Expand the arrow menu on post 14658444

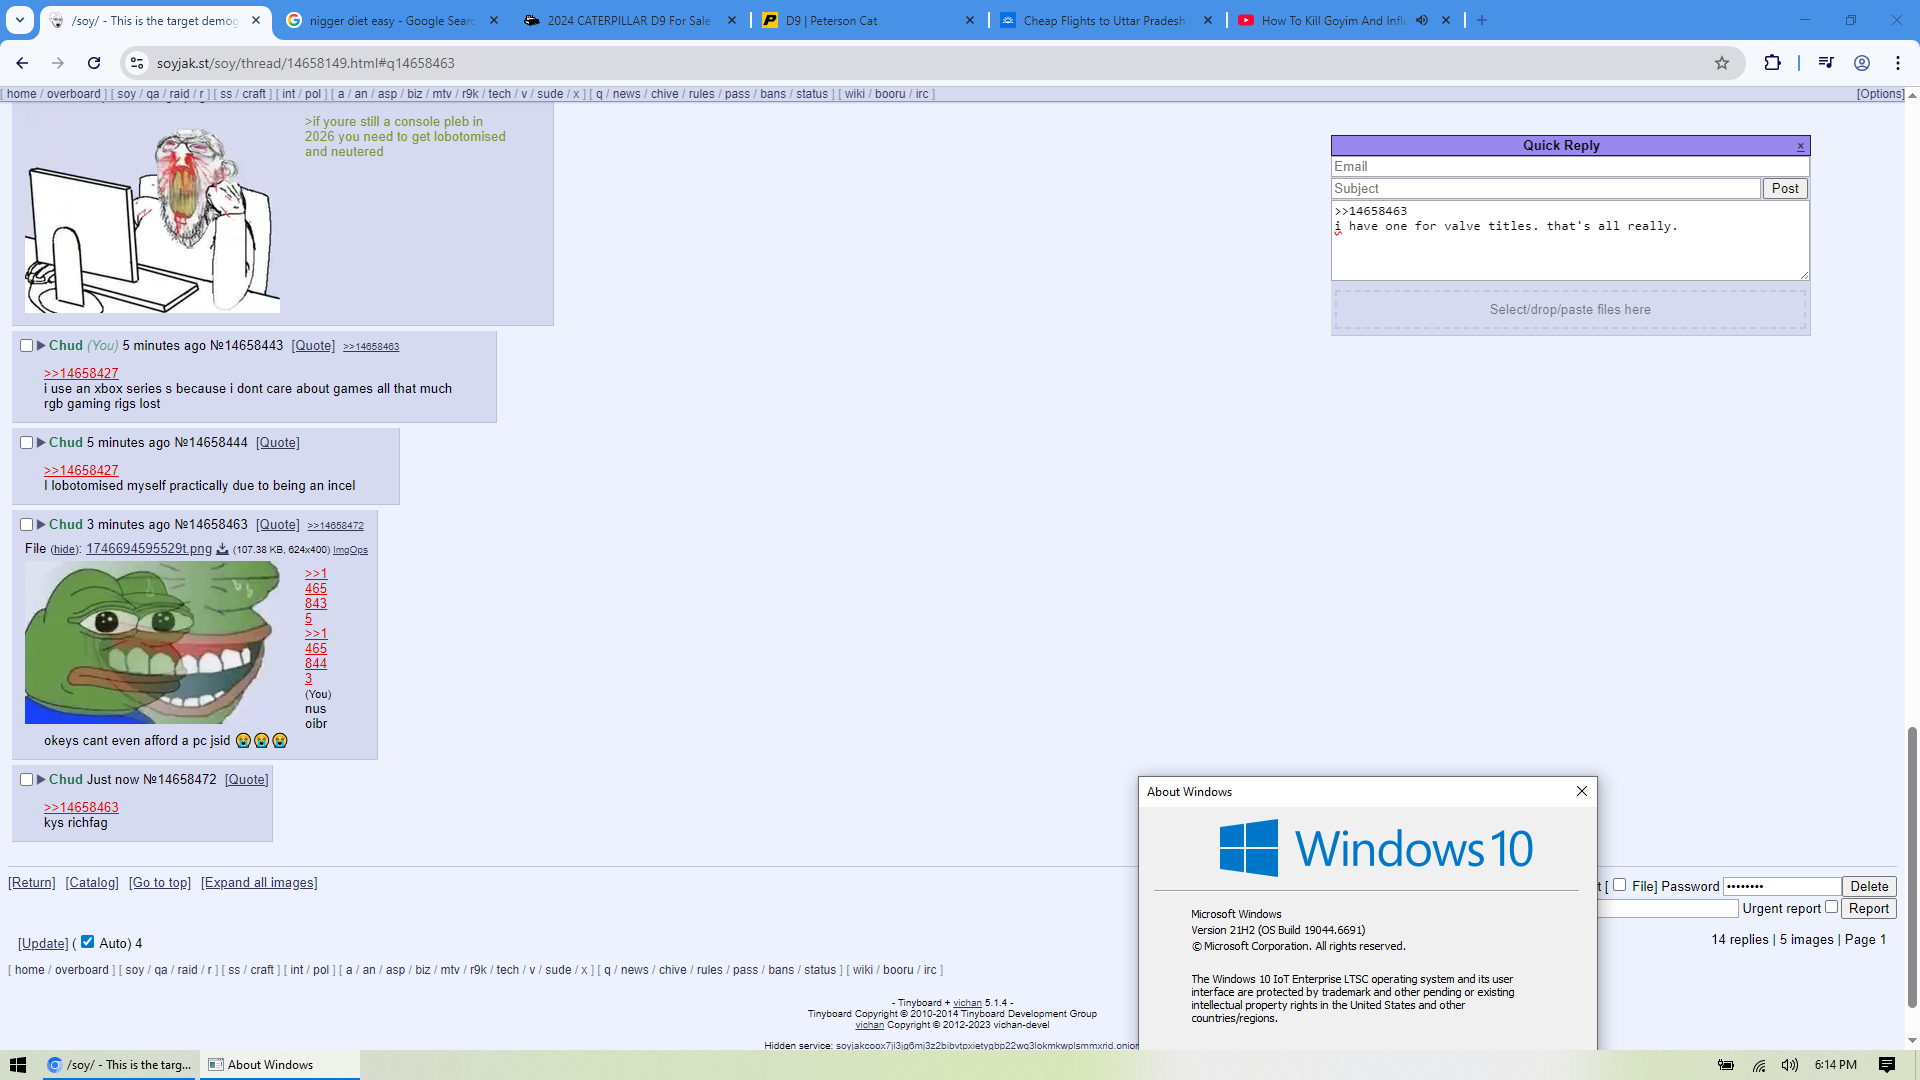click(41, 443)
